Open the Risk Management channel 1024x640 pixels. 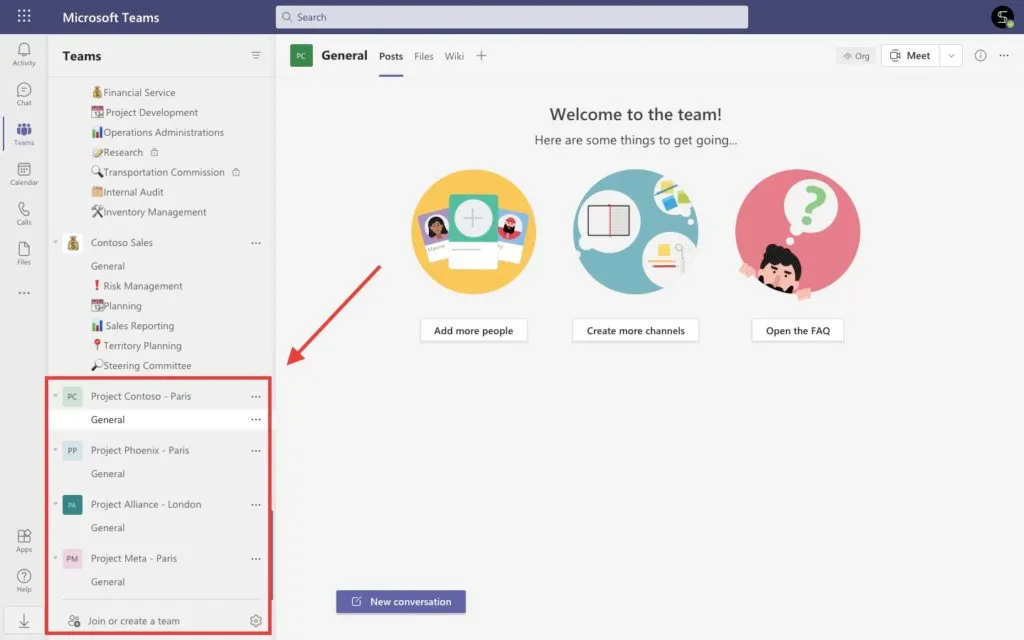pyautogui.click(x=136, y=286)
